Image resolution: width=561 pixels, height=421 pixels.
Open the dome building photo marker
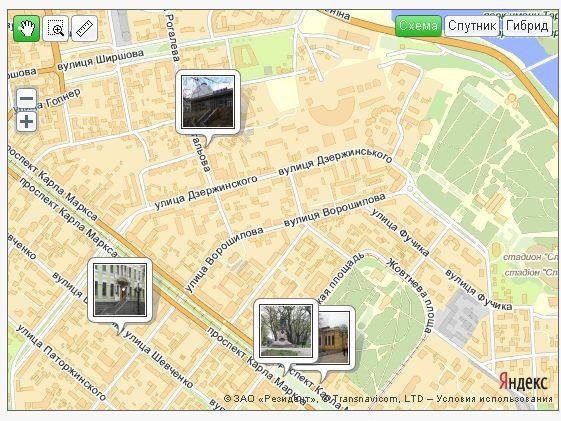[208, 102]
